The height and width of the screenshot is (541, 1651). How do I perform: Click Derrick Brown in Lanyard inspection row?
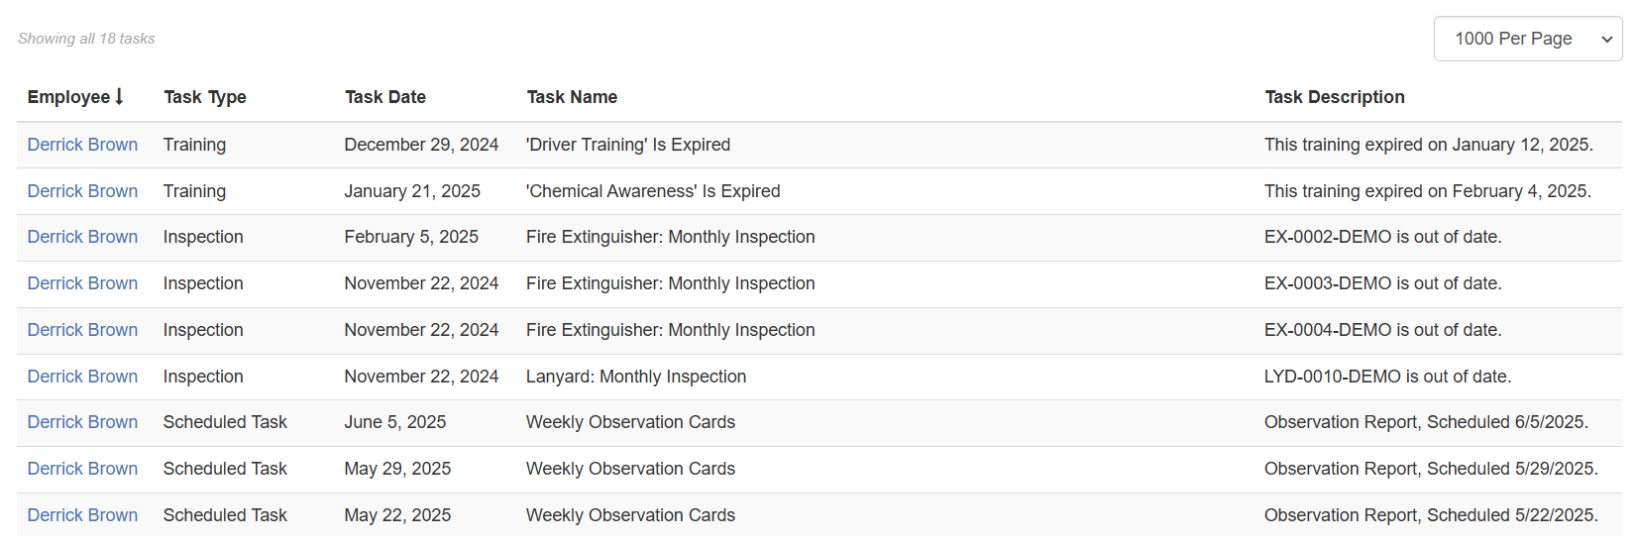click(x=82, y=377)
